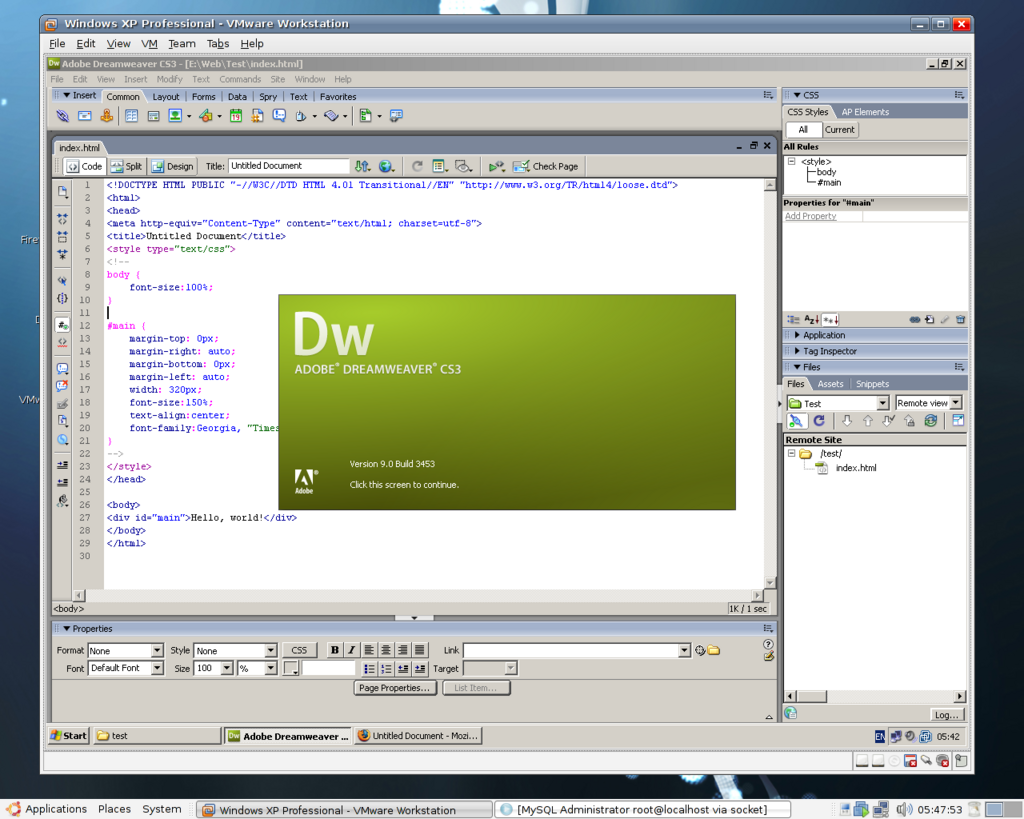Click the Add Property link in CSS panel
The height and width of the screenshot is (819, 1024).
click(810, 216)
